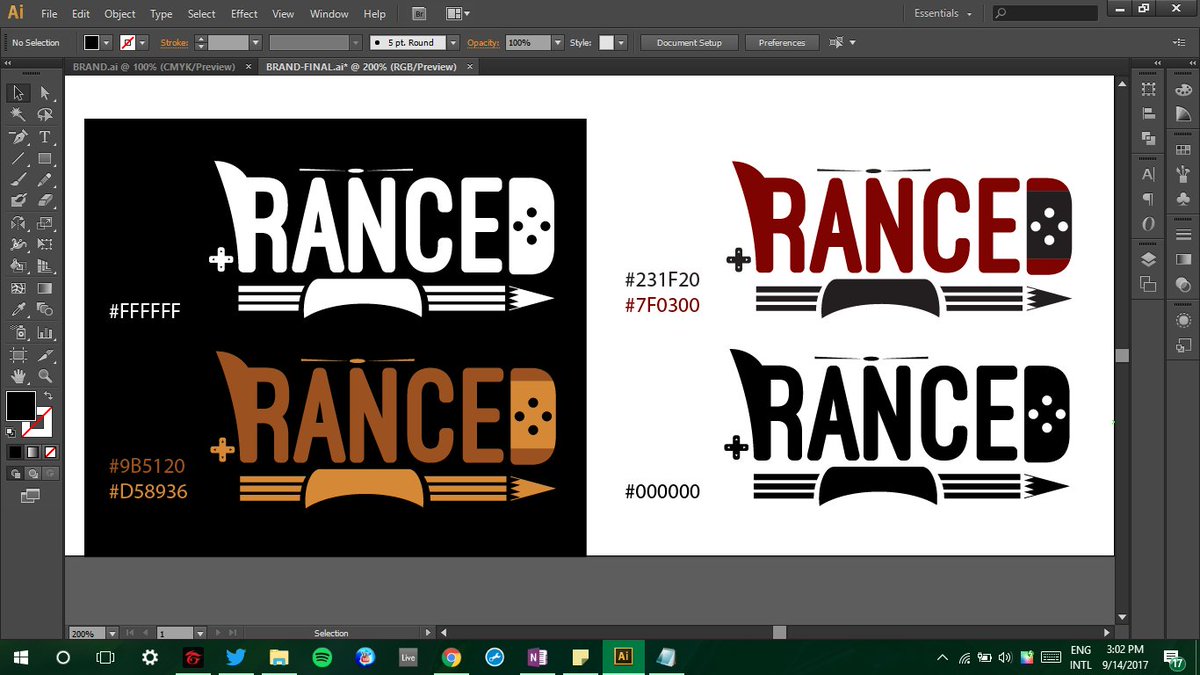Open the Character panel
Viewport: 1200px width, 675px height.
[x=1148, y=174]
